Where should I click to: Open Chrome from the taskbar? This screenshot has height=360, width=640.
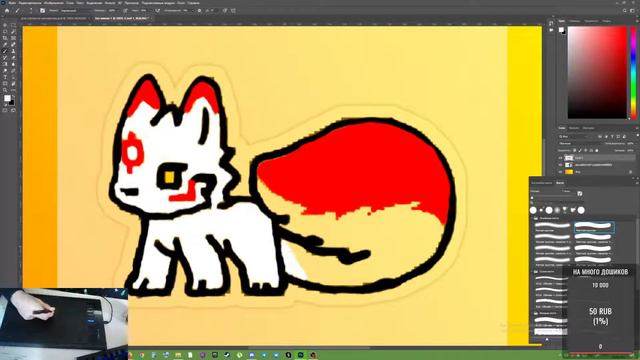click(142, 355)
